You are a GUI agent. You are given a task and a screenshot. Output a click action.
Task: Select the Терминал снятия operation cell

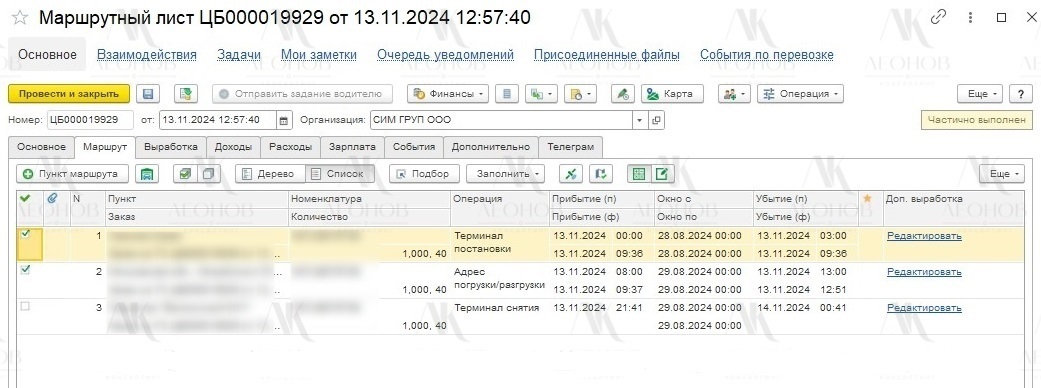500,317
